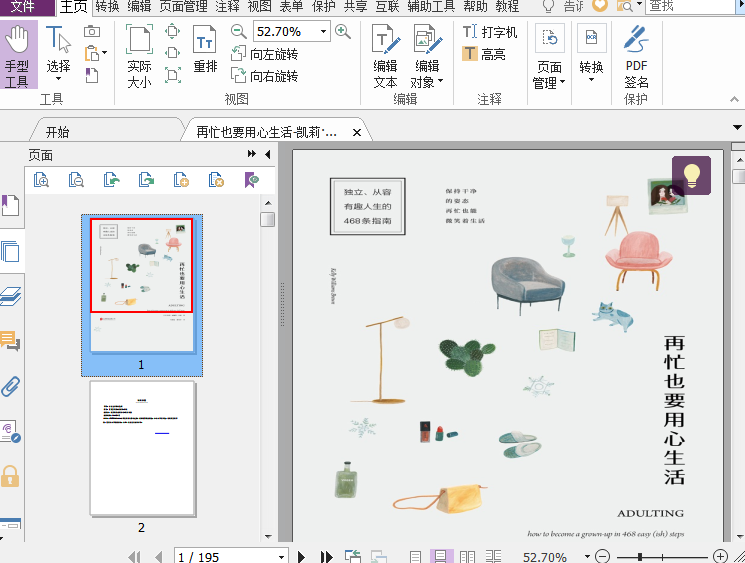Open the Attachments paperclip panel in sidebar
Screen dimensions: 745x563
pyautogui.click(x=11, y=386)
